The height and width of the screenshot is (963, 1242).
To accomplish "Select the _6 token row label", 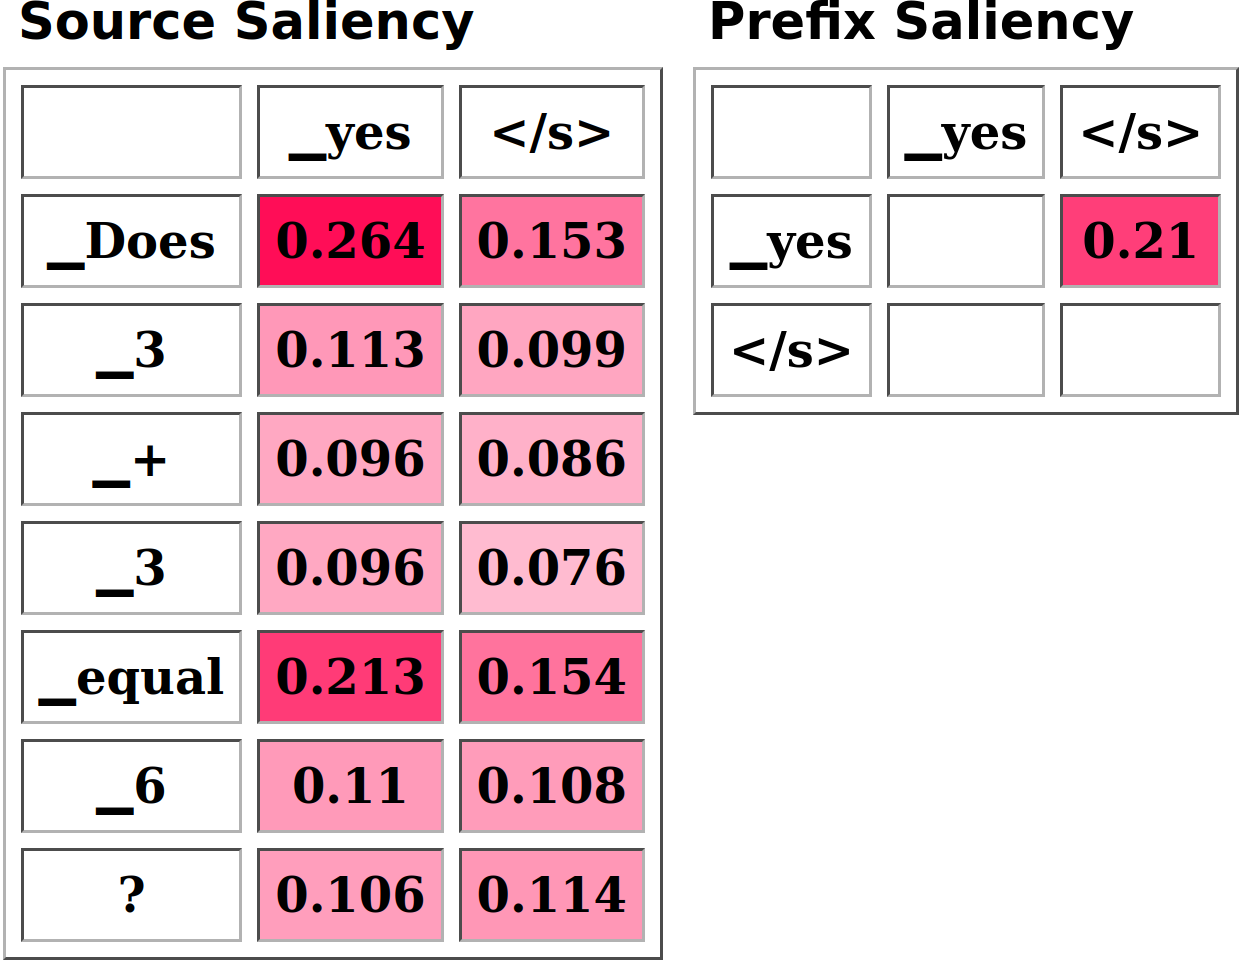I will (131, 786).
